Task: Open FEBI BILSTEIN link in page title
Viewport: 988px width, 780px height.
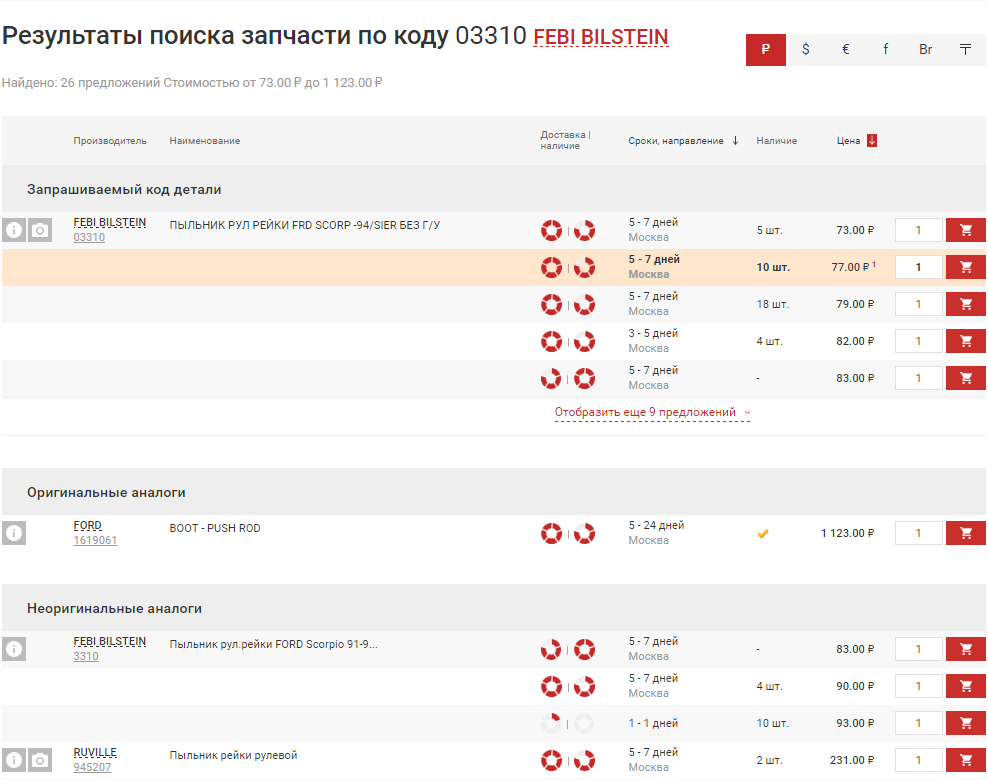Action: 600,37
